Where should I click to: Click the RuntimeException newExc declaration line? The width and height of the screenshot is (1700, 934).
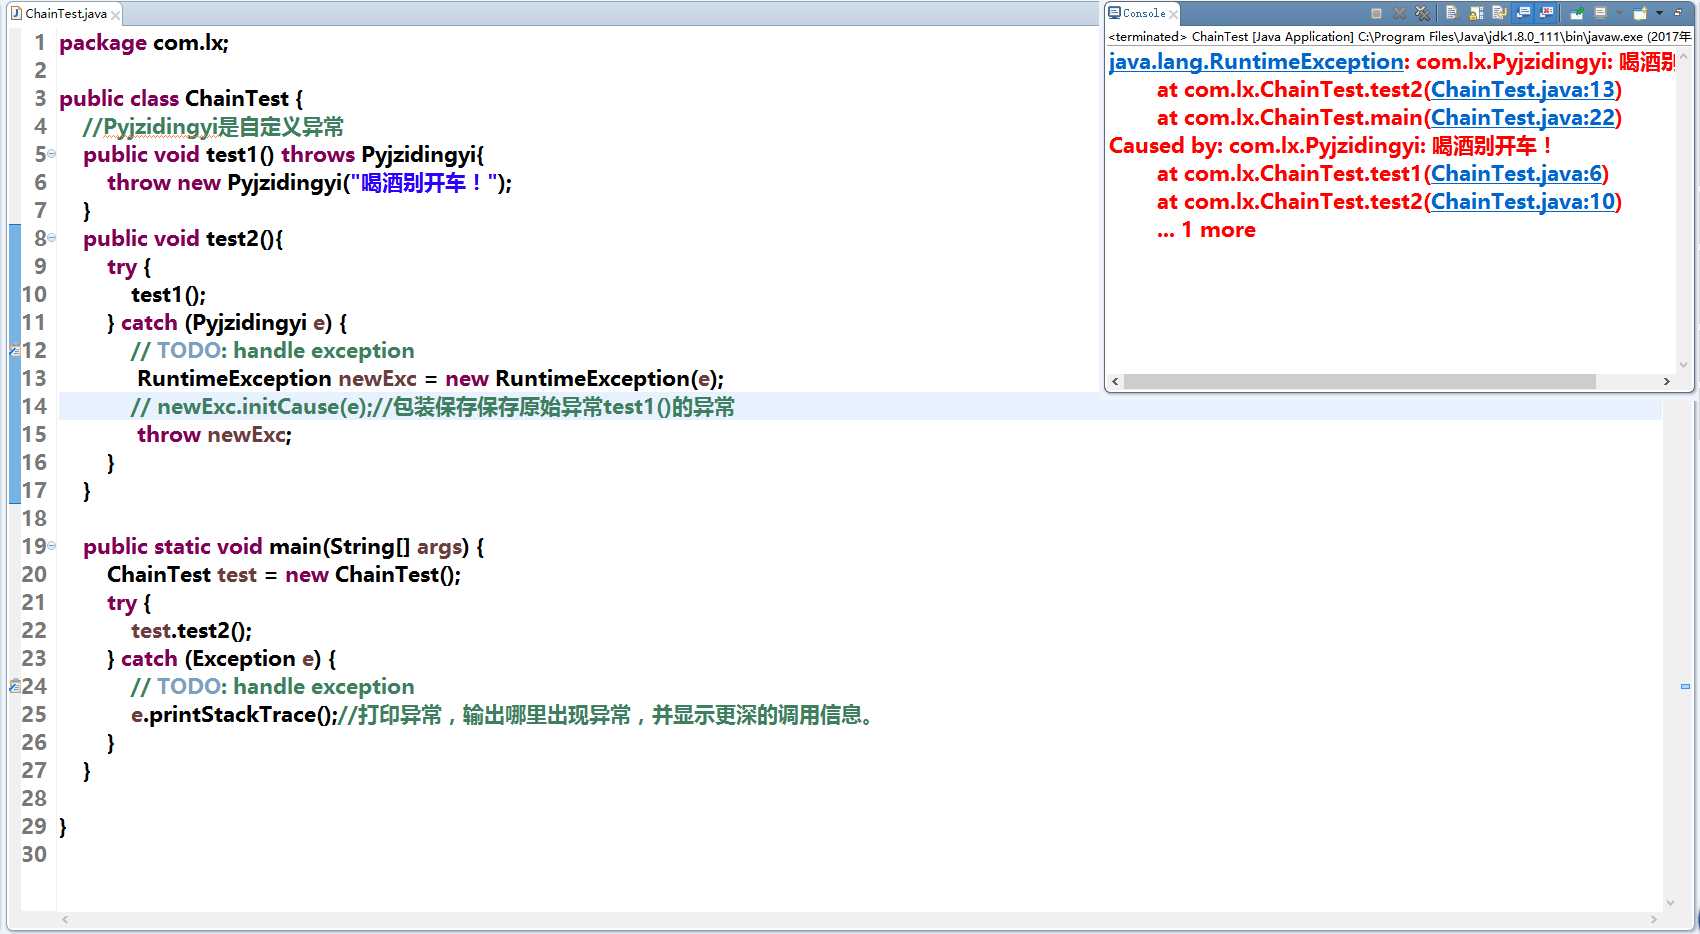pyautogui.click(x=430, y=379)
